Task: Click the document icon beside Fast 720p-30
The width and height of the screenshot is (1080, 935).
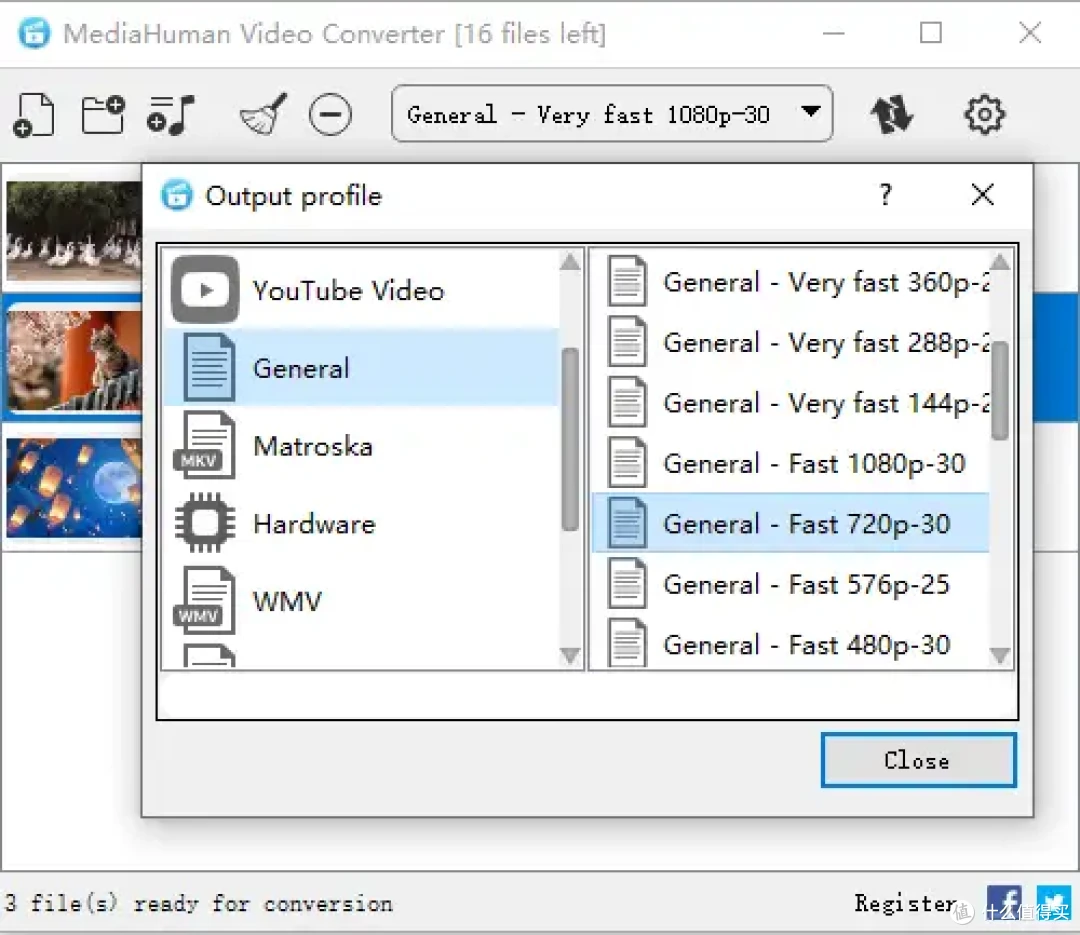Action: click(627, 524)
